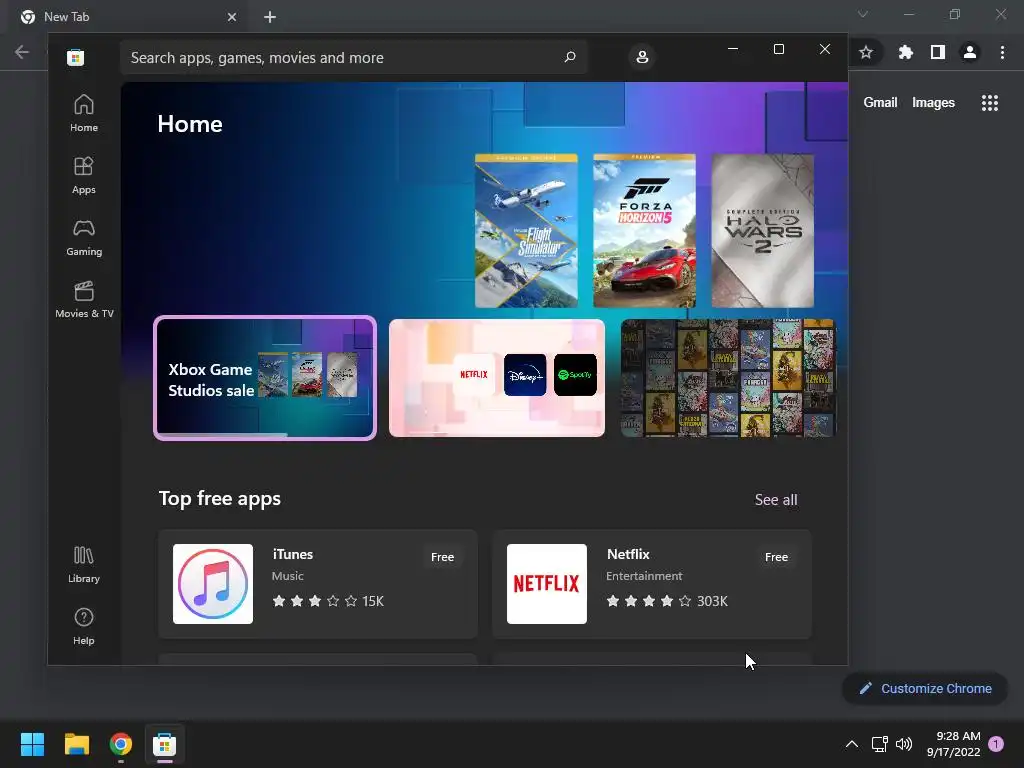This screenshot has width=1024, height=768.
Task: Open network status tray icon
Action: coord(879,744)
